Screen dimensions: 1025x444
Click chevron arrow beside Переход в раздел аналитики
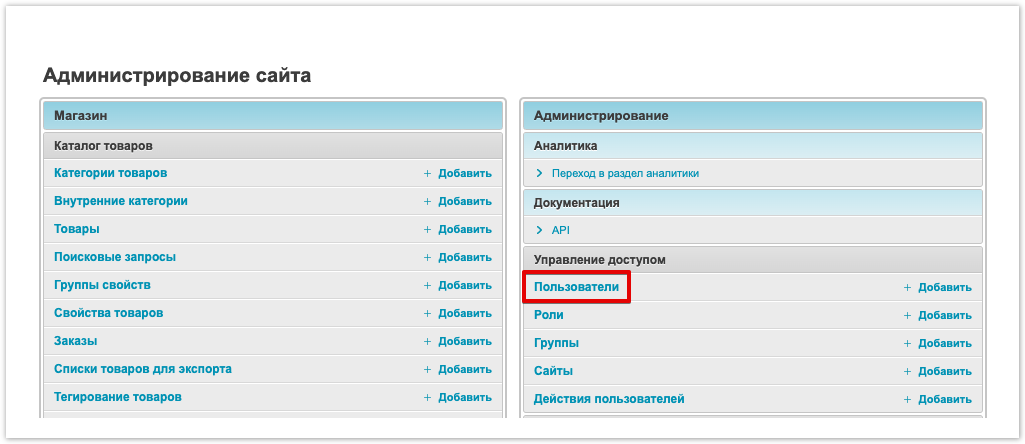[x=539, y=173]
